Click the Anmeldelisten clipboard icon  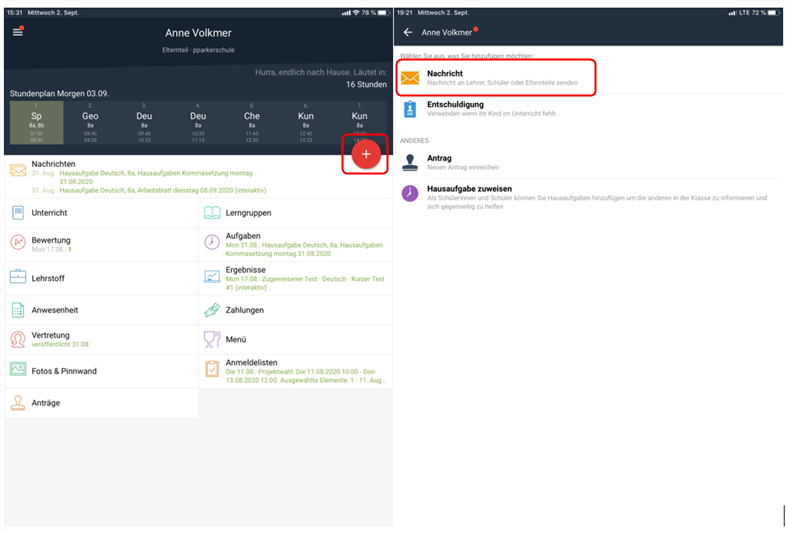click(212, 369)
